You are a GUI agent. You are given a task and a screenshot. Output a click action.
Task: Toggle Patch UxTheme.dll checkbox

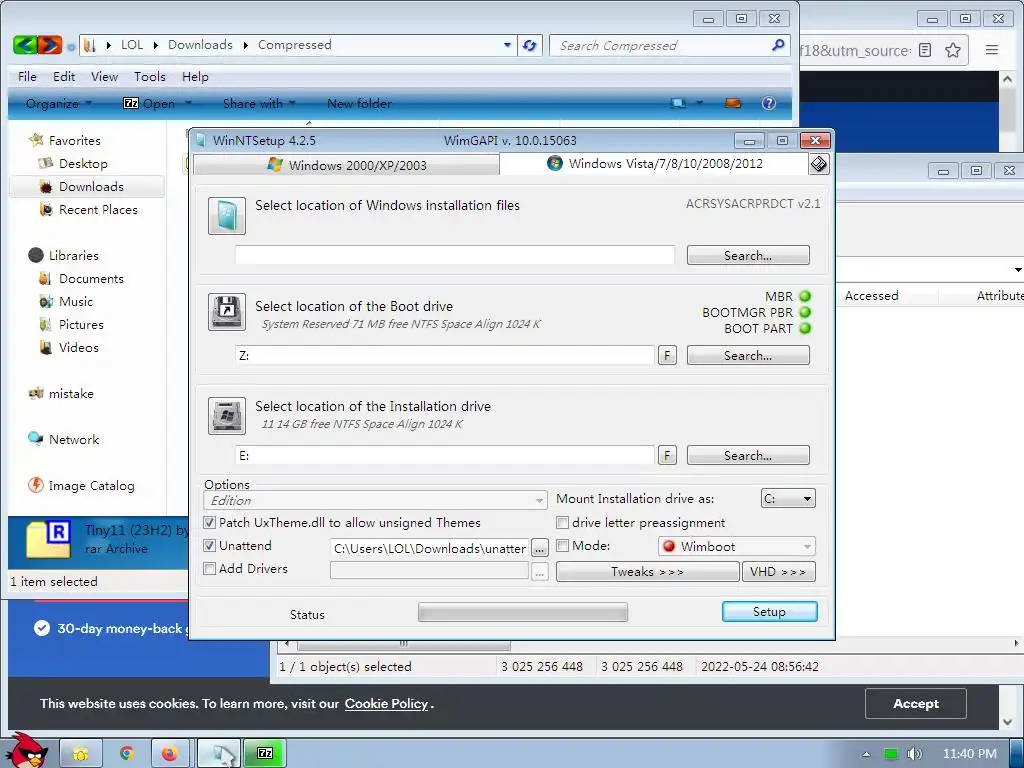click(x=210, y=522)
